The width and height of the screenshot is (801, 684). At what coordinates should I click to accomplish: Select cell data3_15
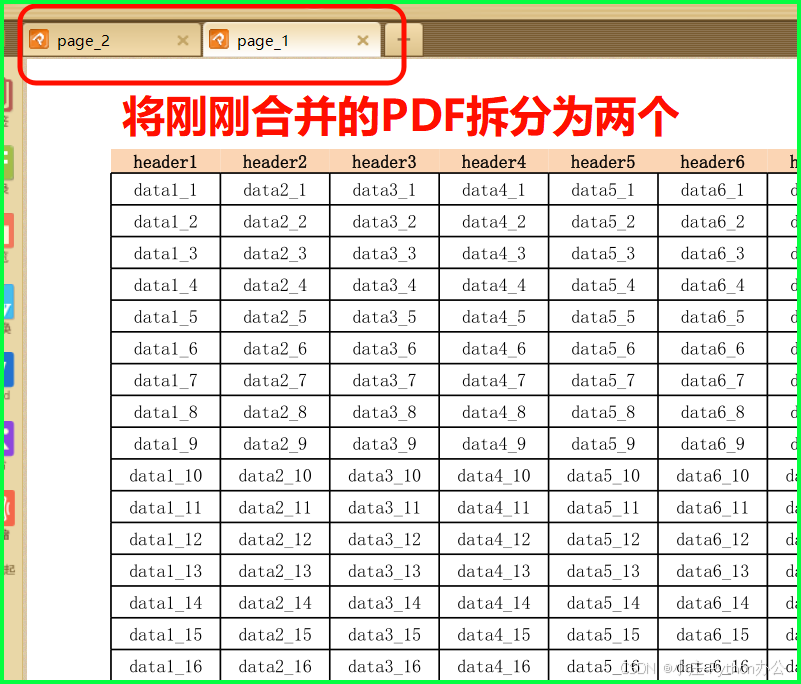click(x=384, y=634)
